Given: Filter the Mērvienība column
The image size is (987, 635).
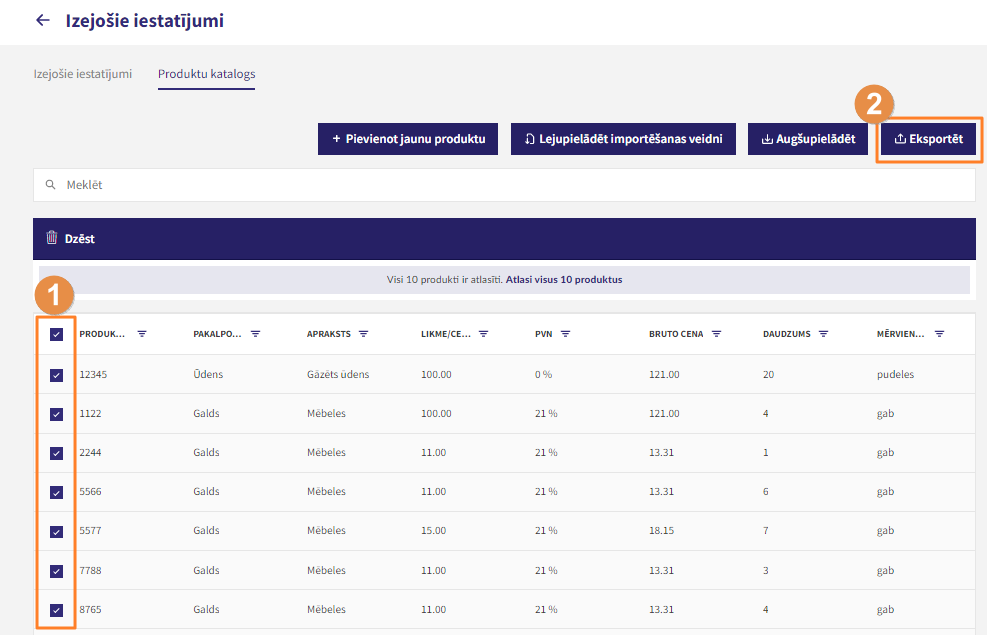Looking at the screenshot, I should pyautogui.click(x=939, y=334).
